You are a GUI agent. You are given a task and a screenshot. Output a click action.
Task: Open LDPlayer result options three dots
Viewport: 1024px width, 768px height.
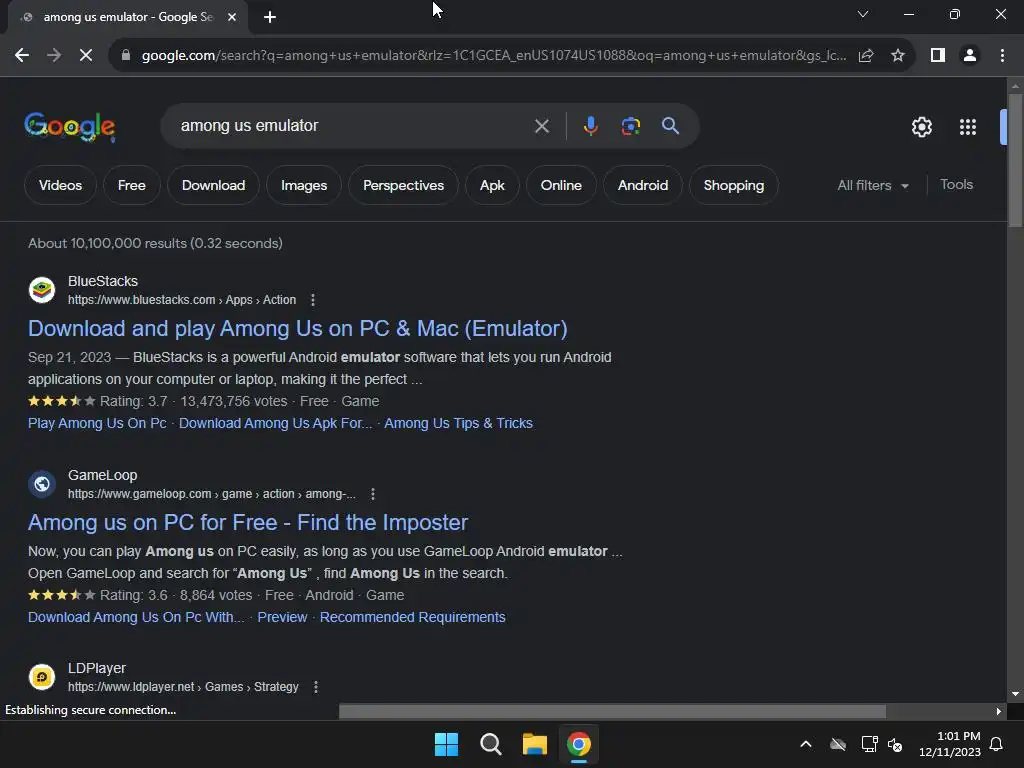point(316,687)
